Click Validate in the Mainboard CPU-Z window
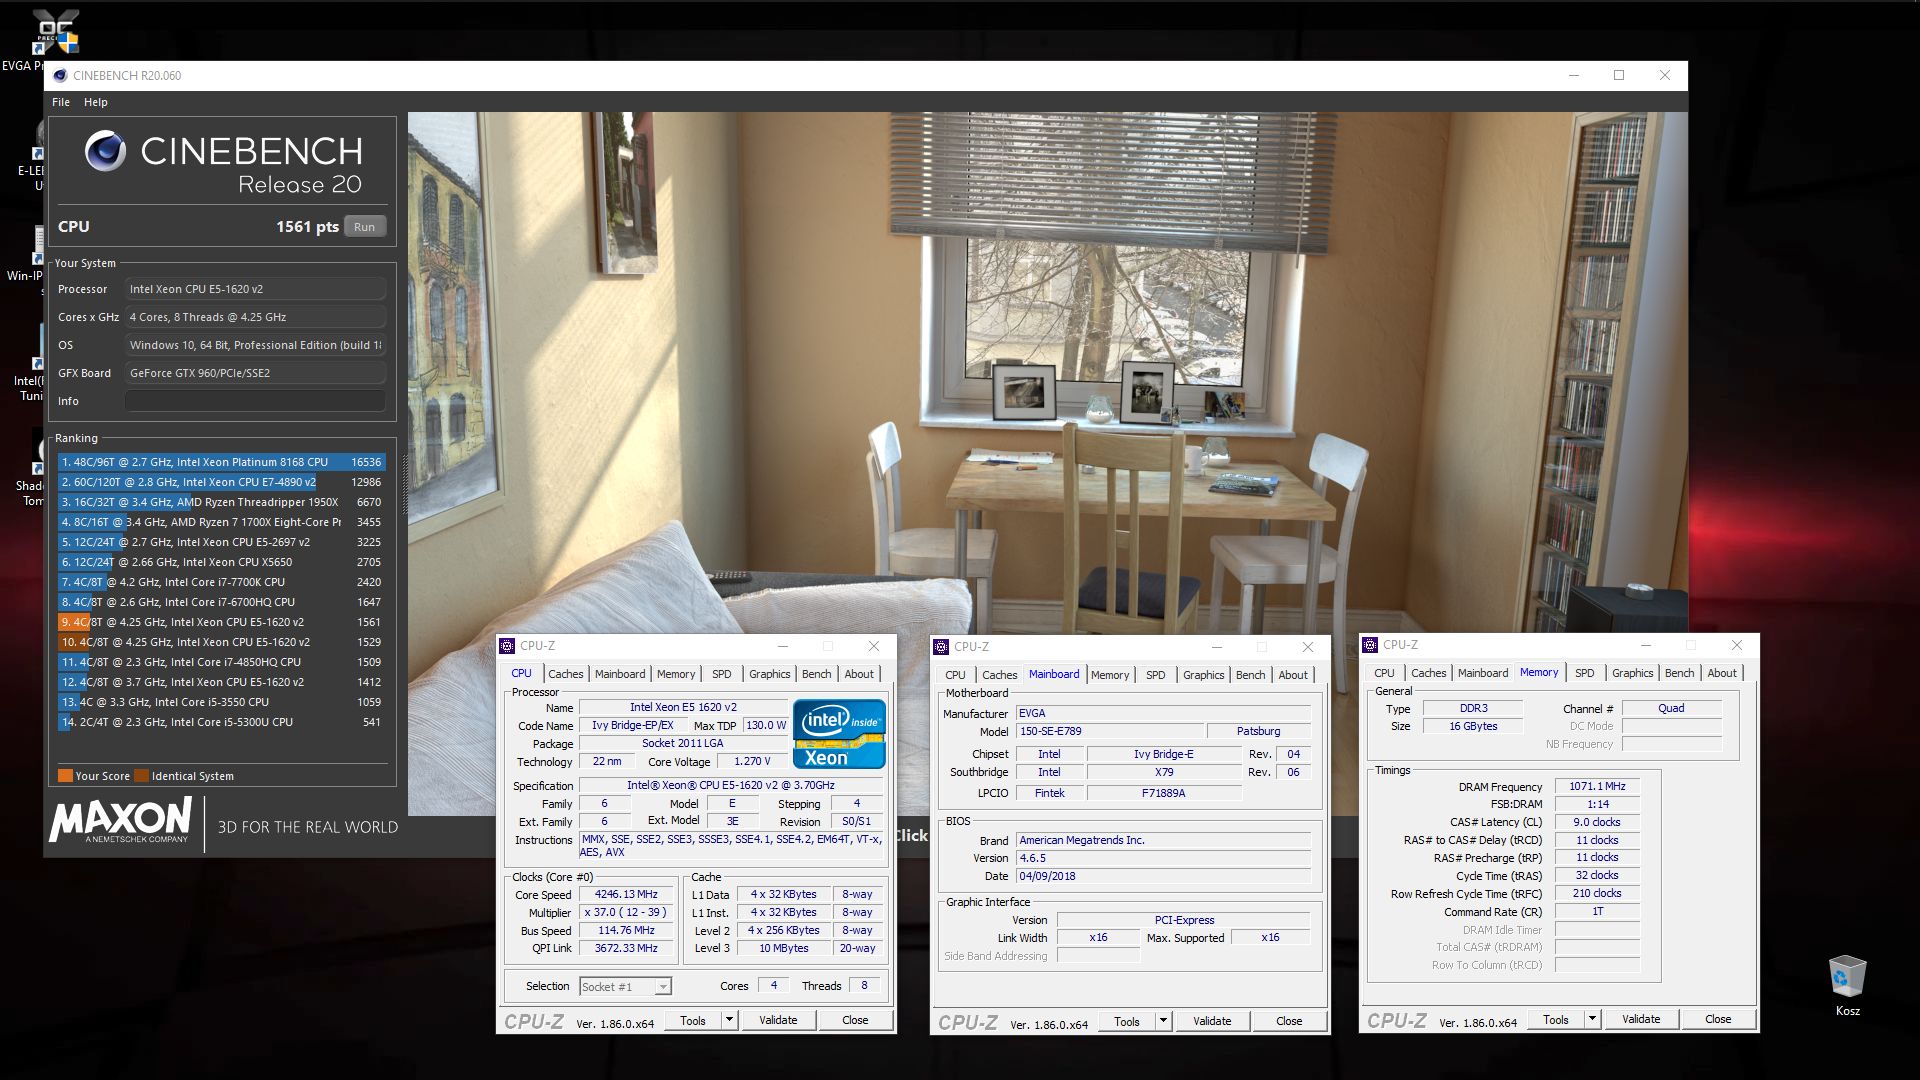 pyautogui.click(x=1212, y=1021)
